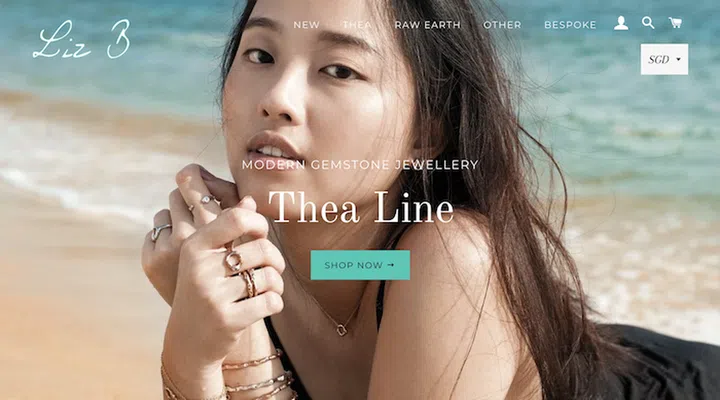Click the rose gold rings on fingers
The width and height of the screenshot is (720, 400).
[x=241, y=271]
